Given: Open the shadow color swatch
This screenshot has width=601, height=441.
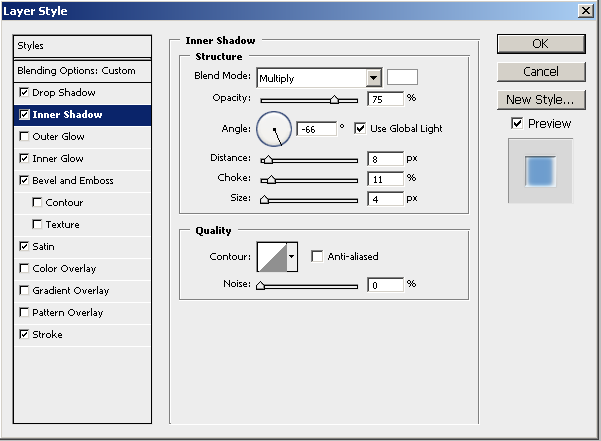Looking at the screenshot, I should coord(402,78).
